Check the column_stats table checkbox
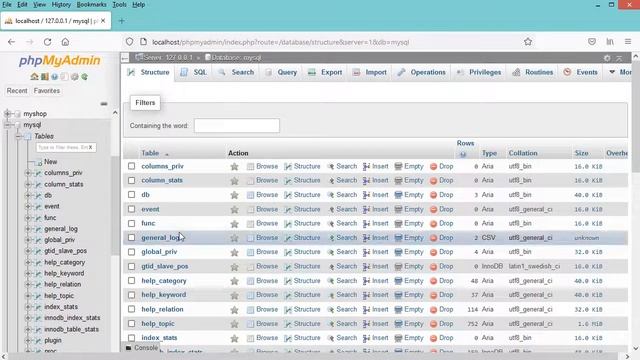 click(x=131, y=180)
